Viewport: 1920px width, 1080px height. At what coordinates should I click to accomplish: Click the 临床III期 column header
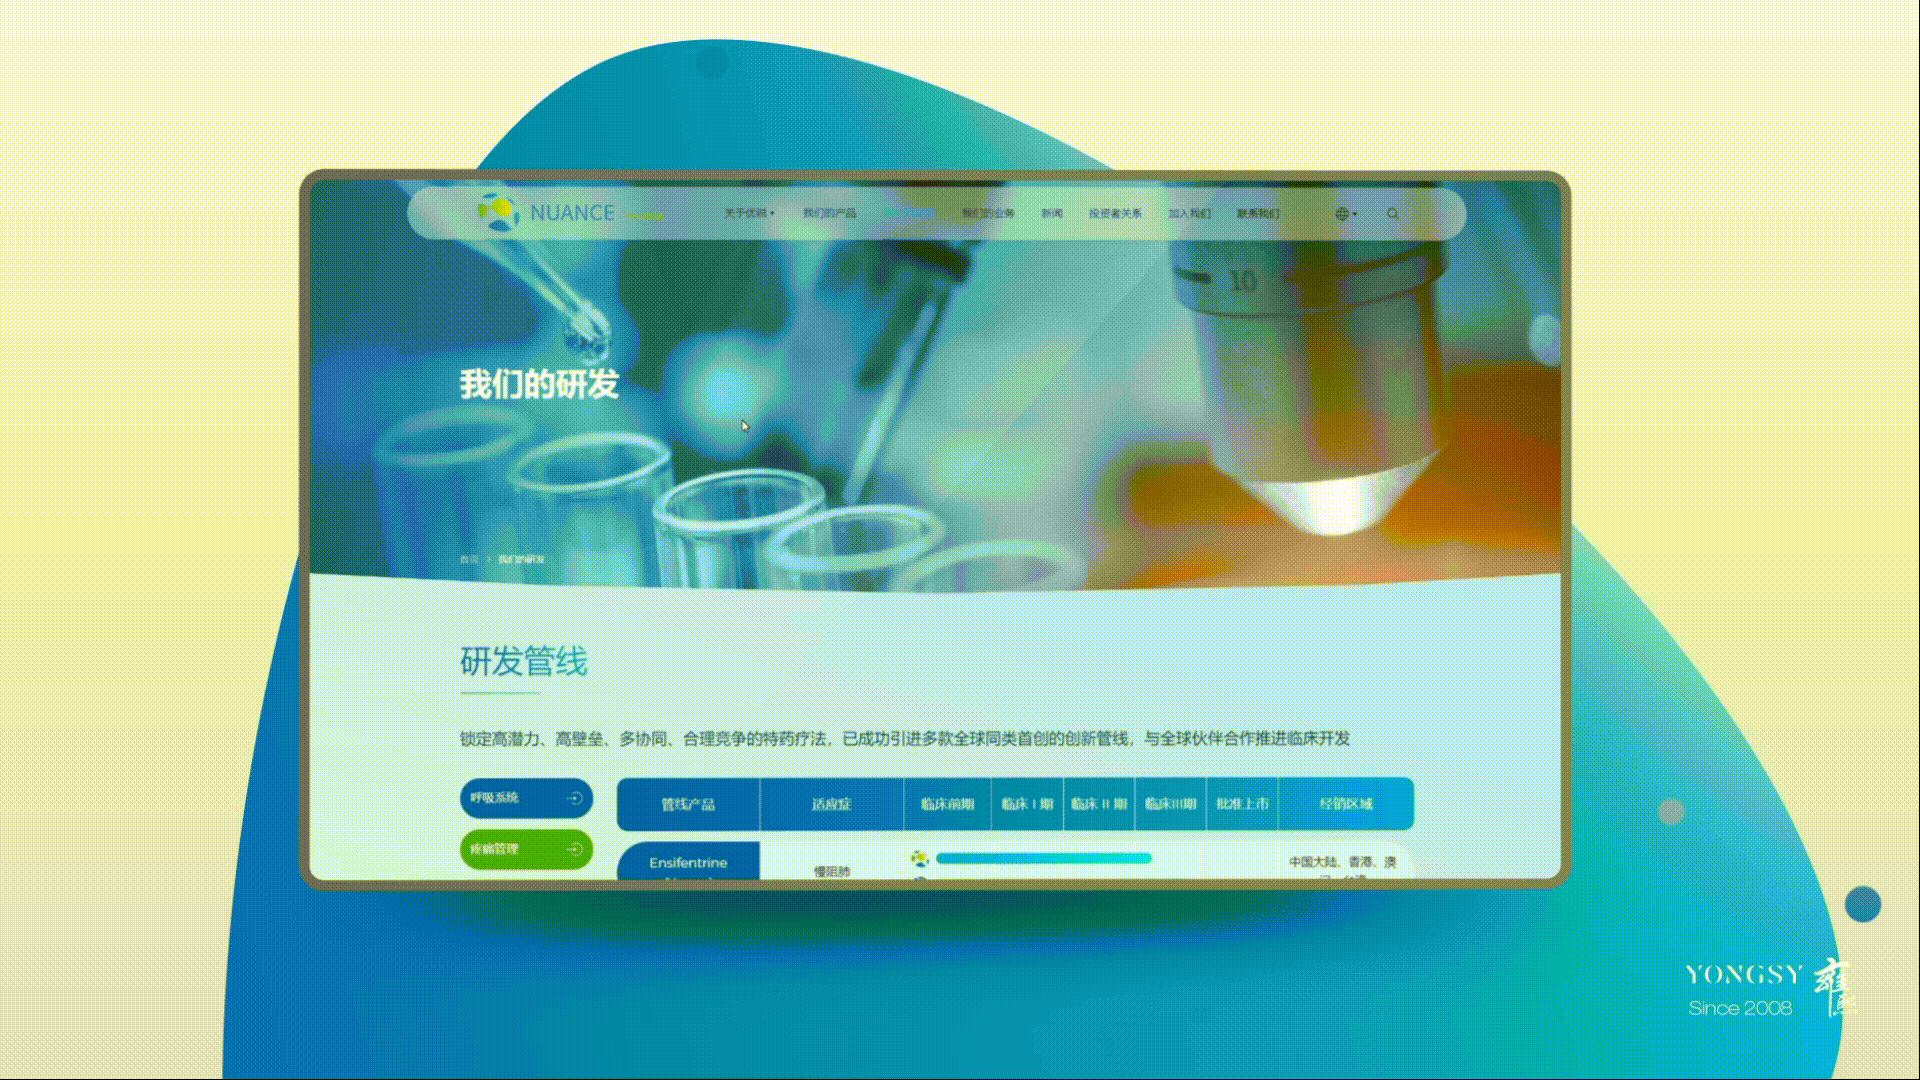coord(1170,804)
